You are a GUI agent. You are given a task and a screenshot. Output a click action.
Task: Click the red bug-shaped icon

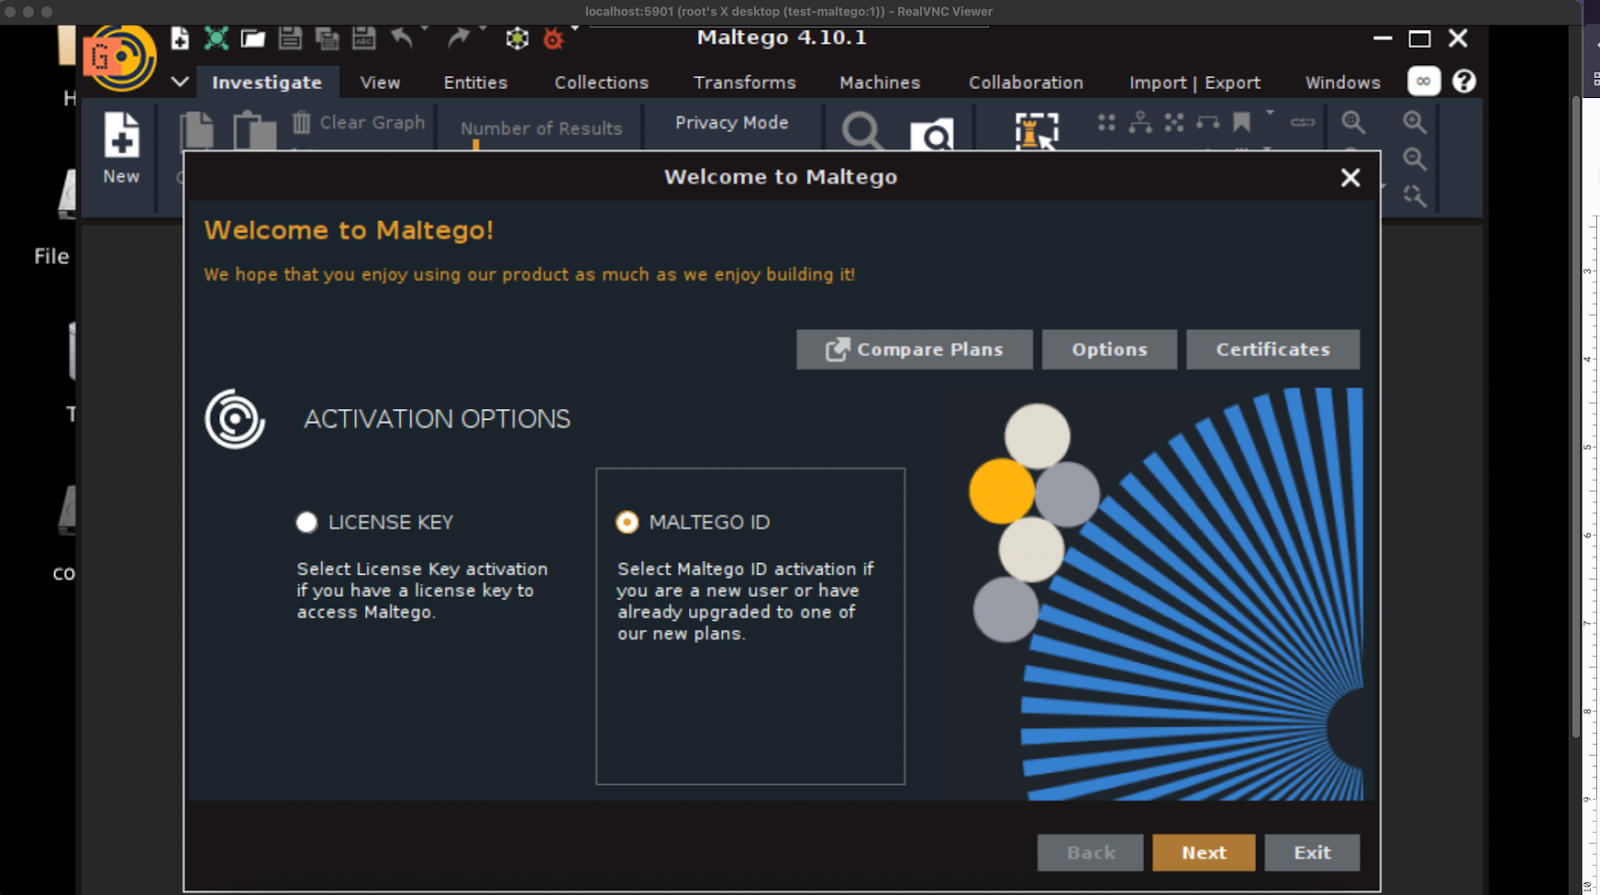[553, 38]
